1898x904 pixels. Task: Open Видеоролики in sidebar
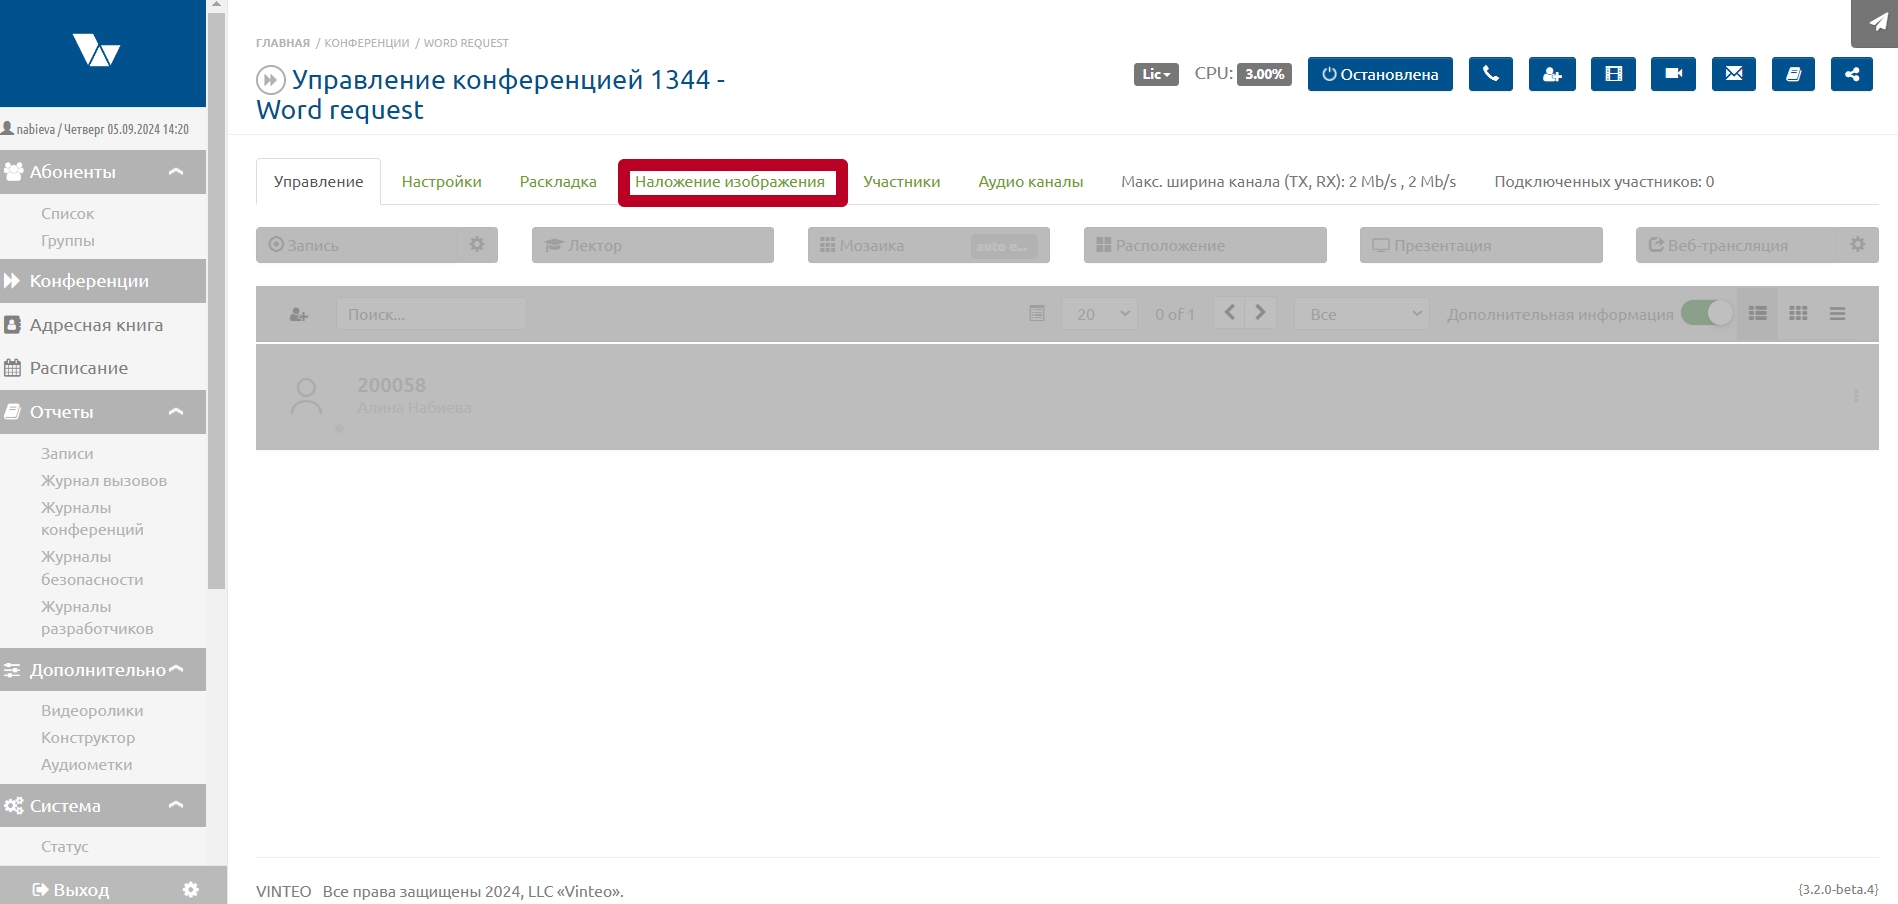coord(92,710)
